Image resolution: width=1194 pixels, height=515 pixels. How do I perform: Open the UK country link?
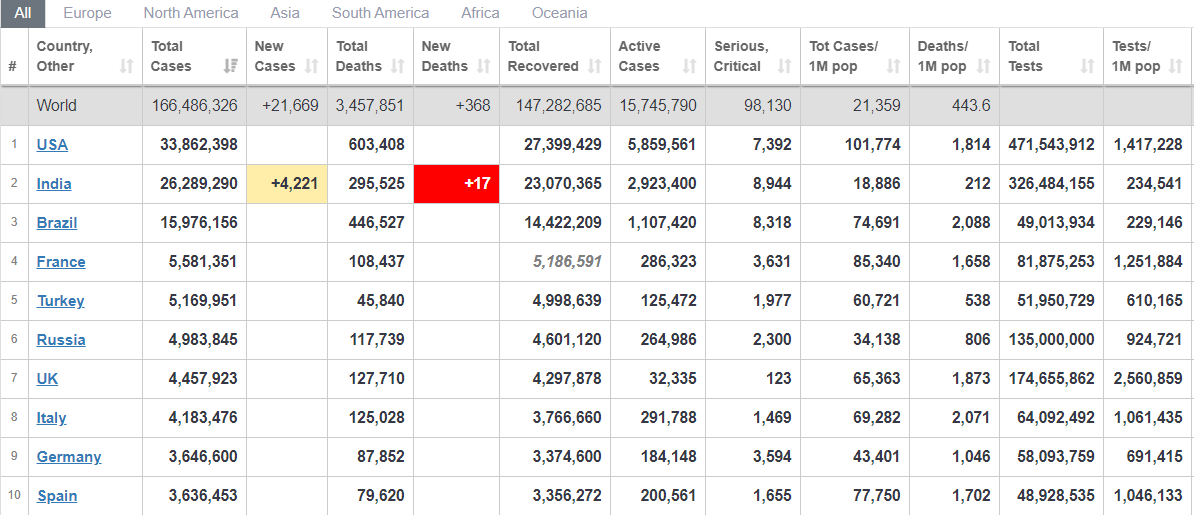point(47,379)
